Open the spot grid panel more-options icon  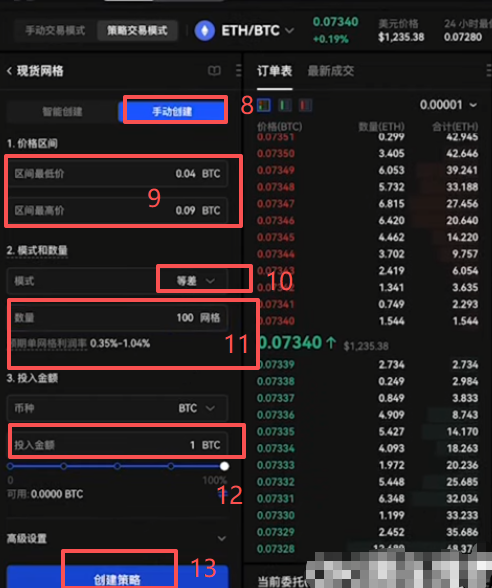[x=238, y=70]
